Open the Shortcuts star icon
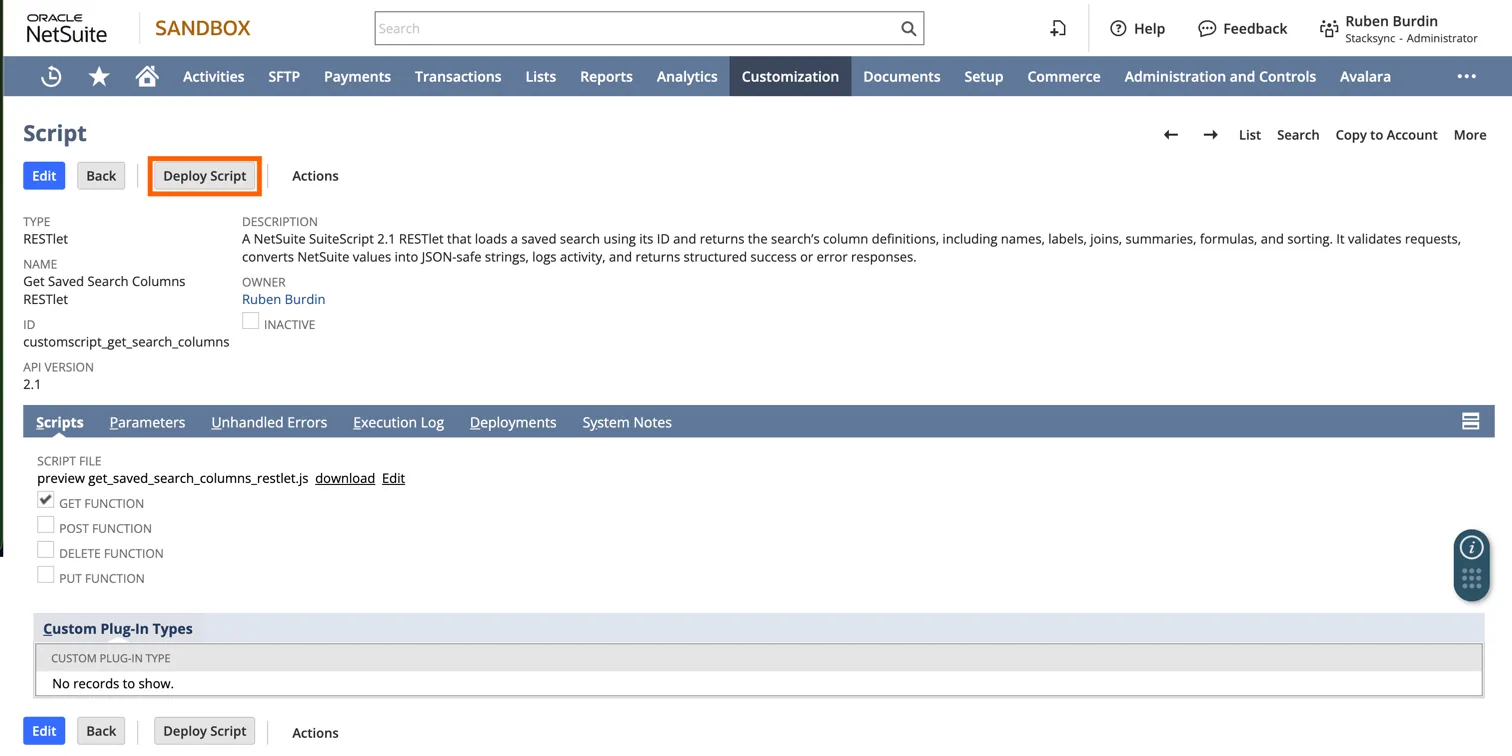The width and height of the screenshot is (1512, 756). (x=99, y=76)
